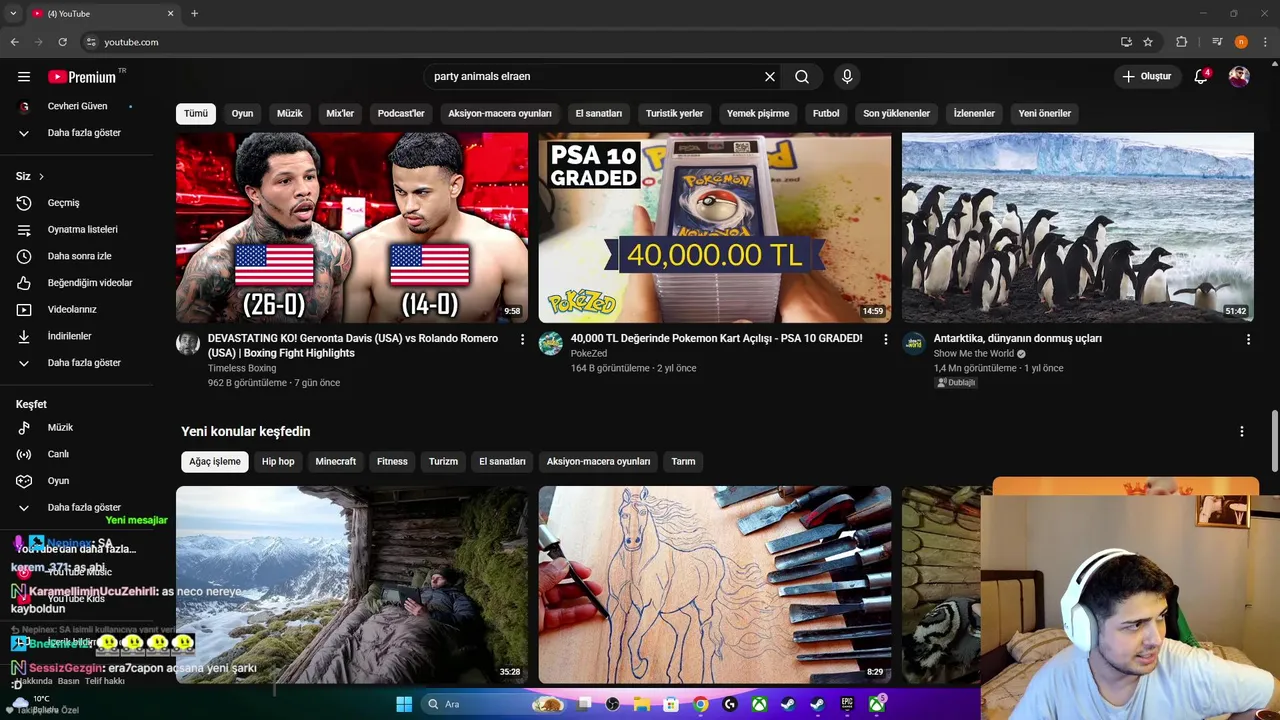Open the Windows Start menu
The width and height of the screenshot is (1280, 720).
[x=404, y=704]
